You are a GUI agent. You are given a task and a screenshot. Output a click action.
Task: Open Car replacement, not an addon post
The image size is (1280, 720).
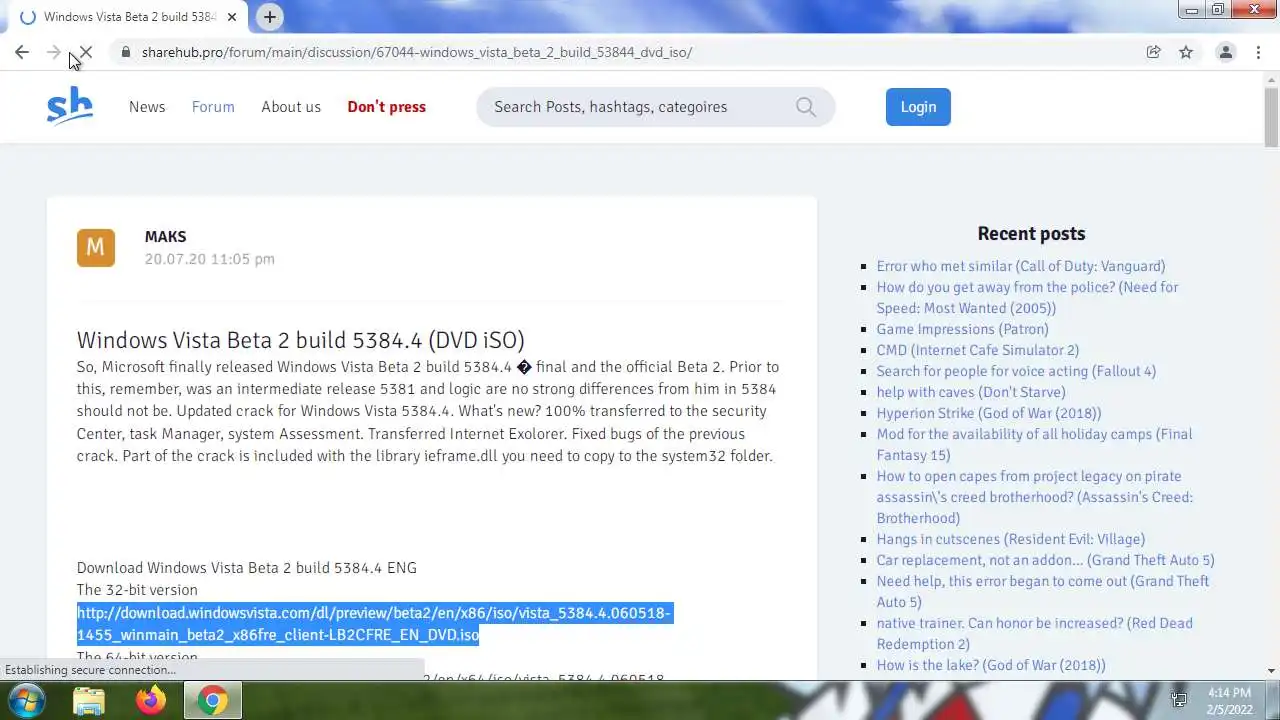pos(1046,560)
